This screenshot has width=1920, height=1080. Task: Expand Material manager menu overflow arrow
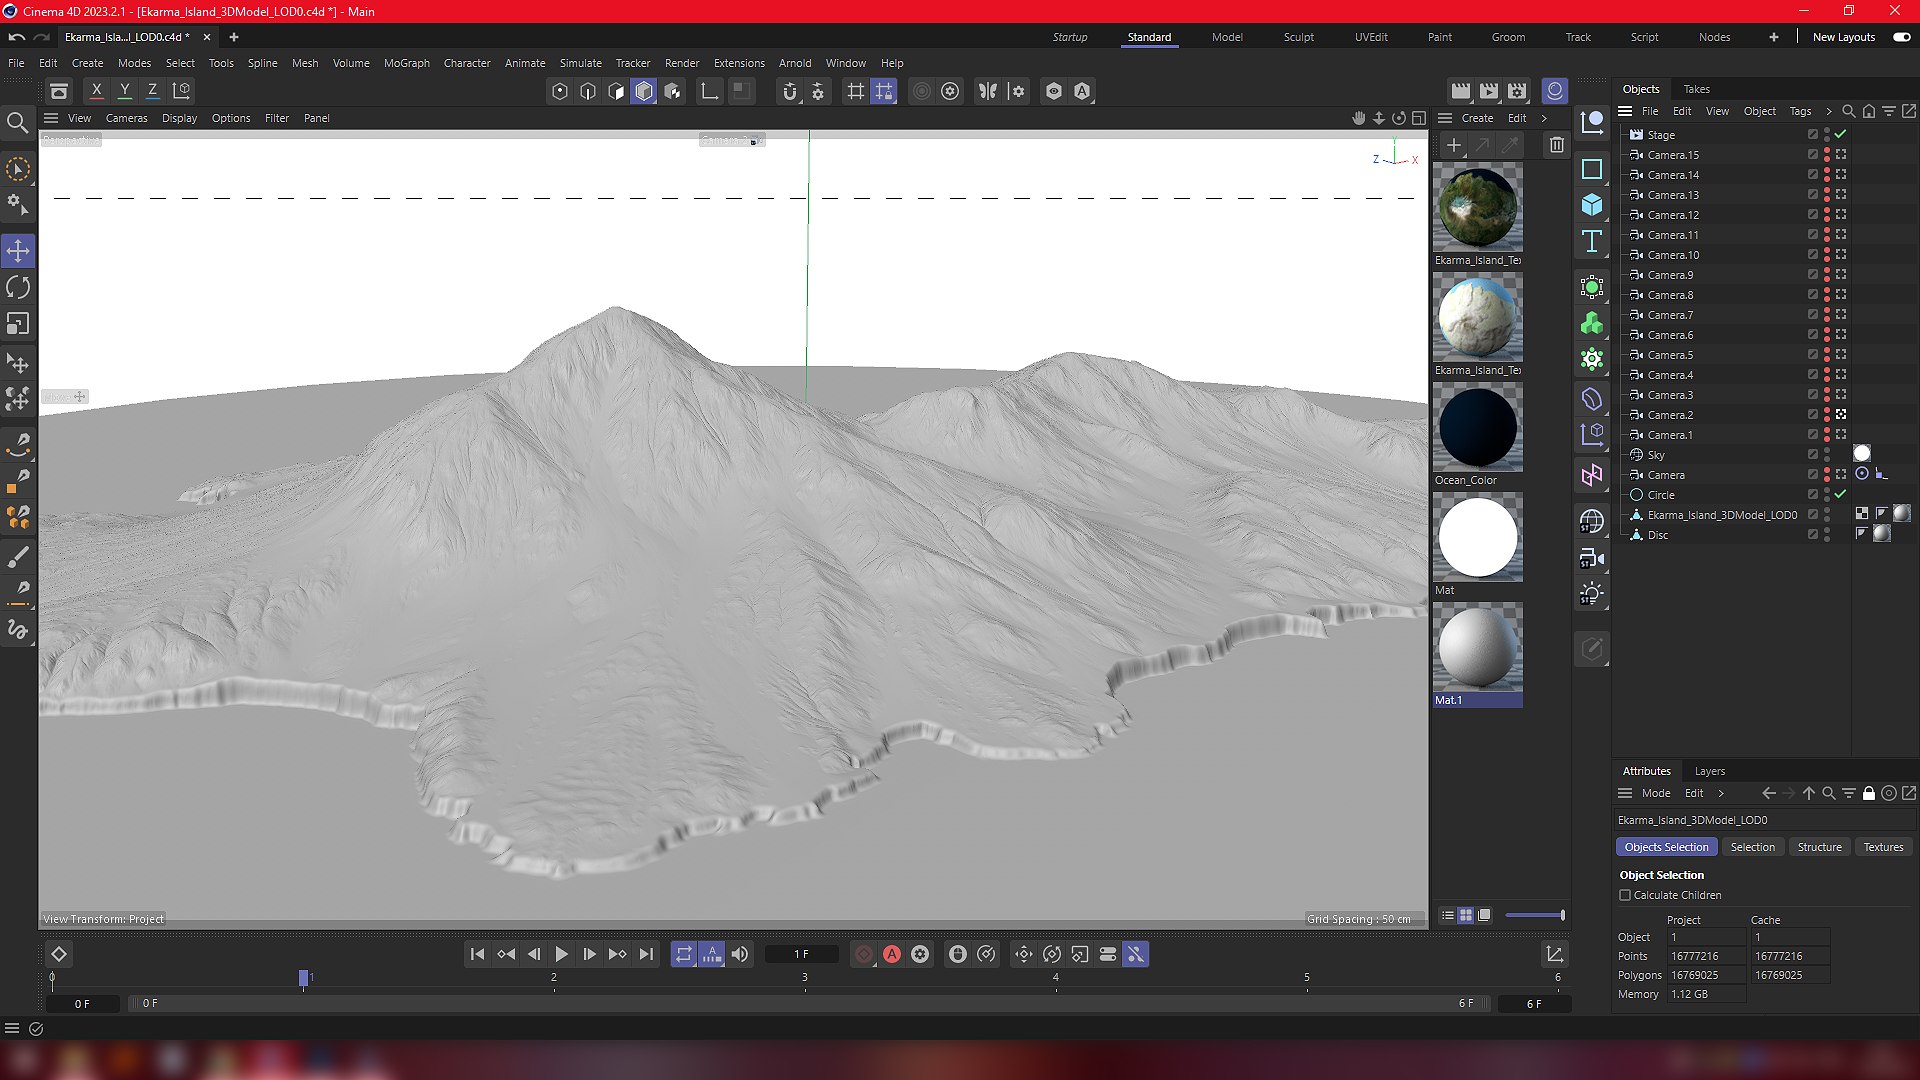point(1544,118)
